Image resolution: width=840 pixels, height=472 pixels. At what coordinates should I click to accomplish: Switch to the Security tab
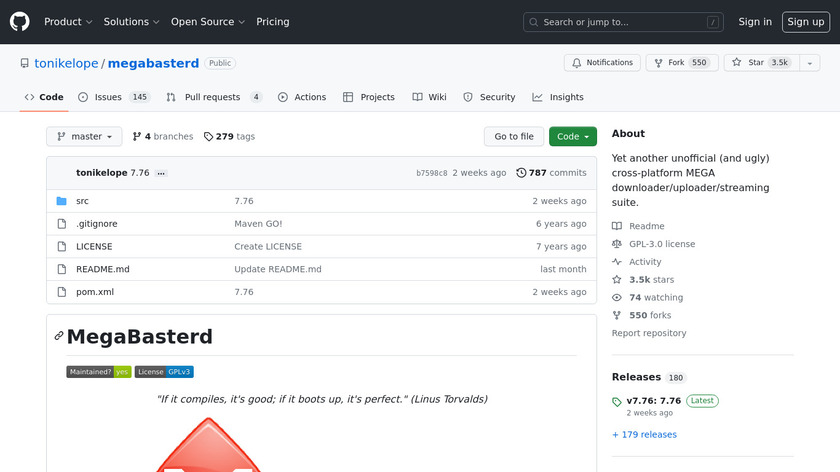[489, 97]
